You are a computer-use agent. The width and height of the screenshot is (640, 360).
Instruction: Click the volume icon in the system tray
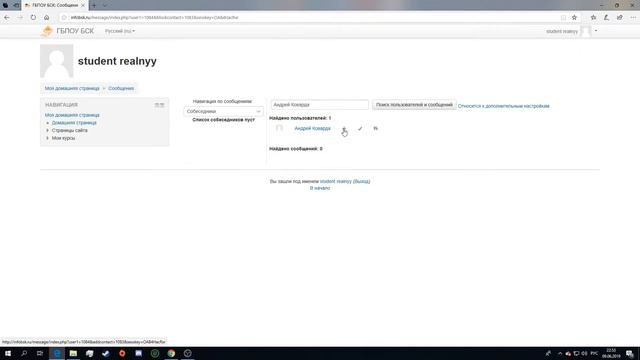[x=584, y=353]
